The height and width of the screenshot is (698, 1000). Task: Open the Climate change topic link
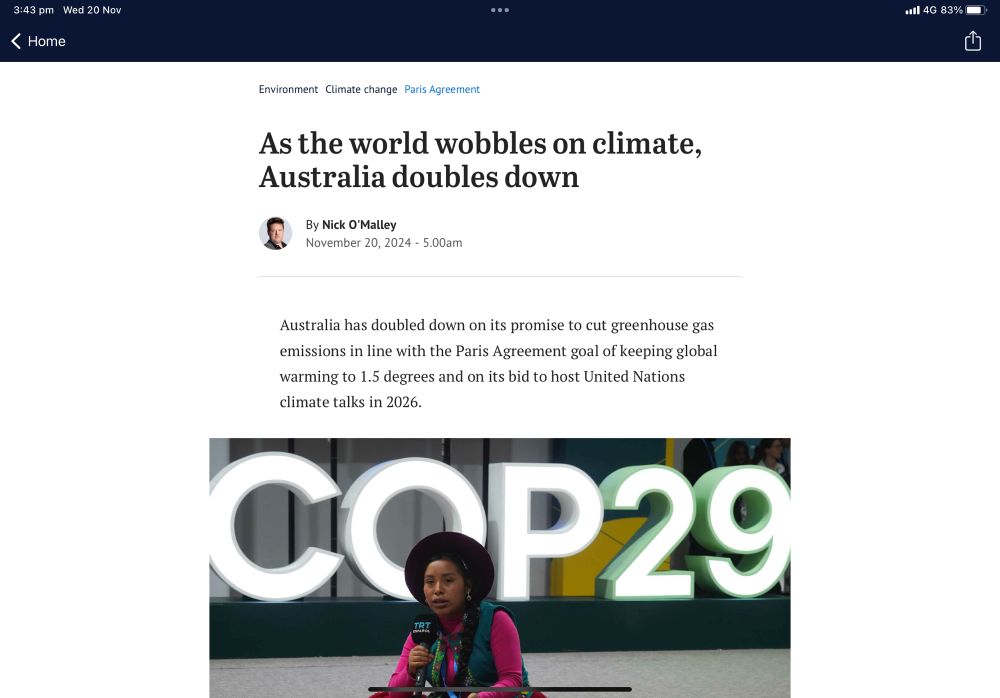tap(361, 89)
